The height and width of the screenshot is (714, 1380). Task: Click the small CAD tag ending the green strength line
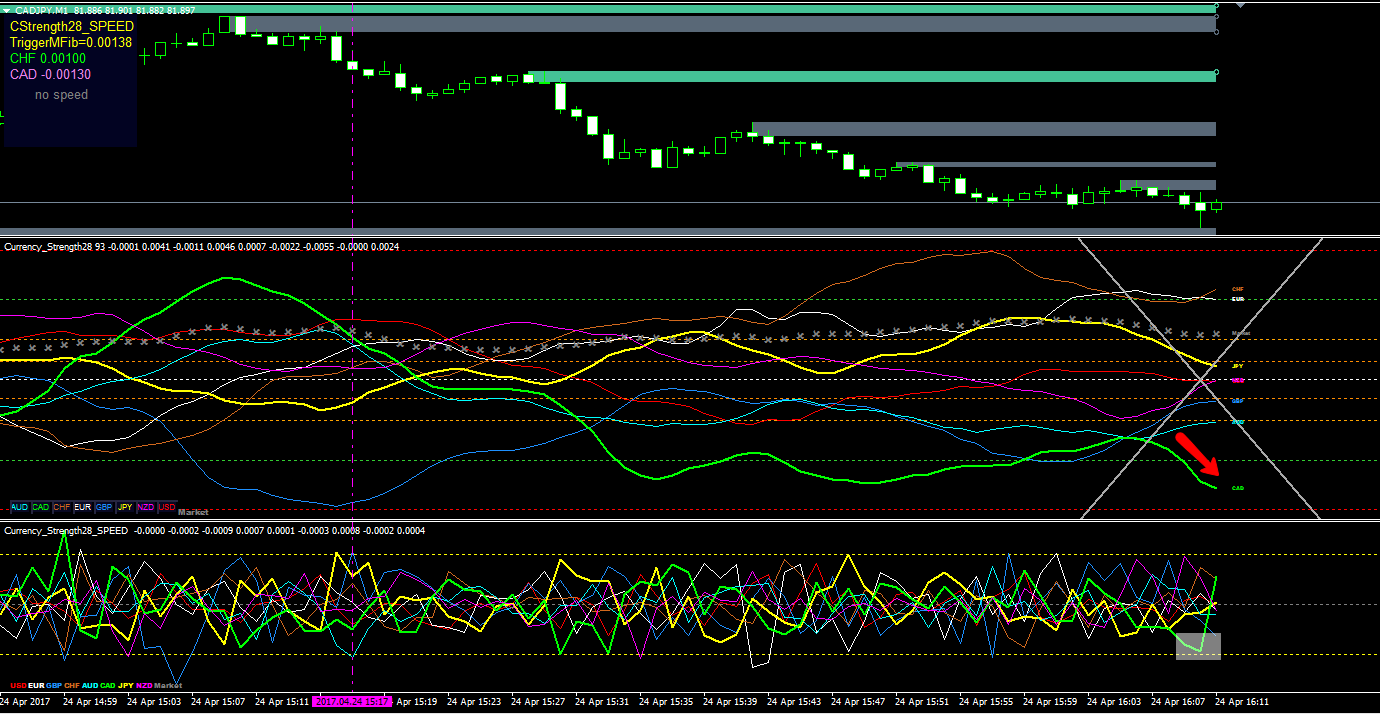coord(1237,488)
